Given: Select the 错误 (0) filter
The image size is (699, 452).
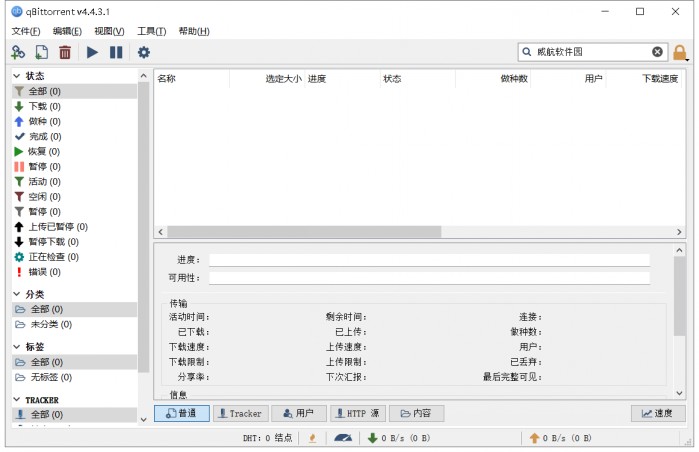Looking at the screenshot, I should 74,272.
